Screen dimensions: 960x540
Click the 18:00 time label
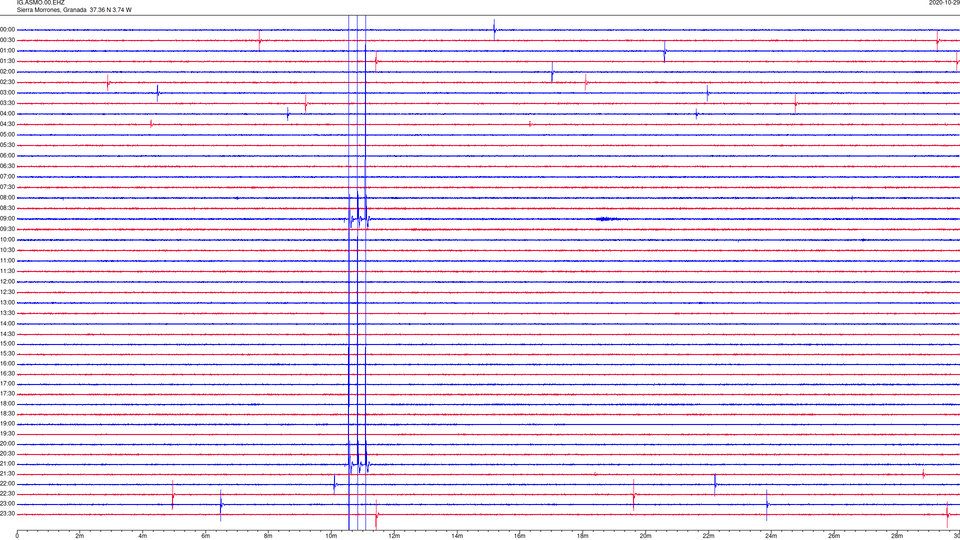[x=7, y=403]
